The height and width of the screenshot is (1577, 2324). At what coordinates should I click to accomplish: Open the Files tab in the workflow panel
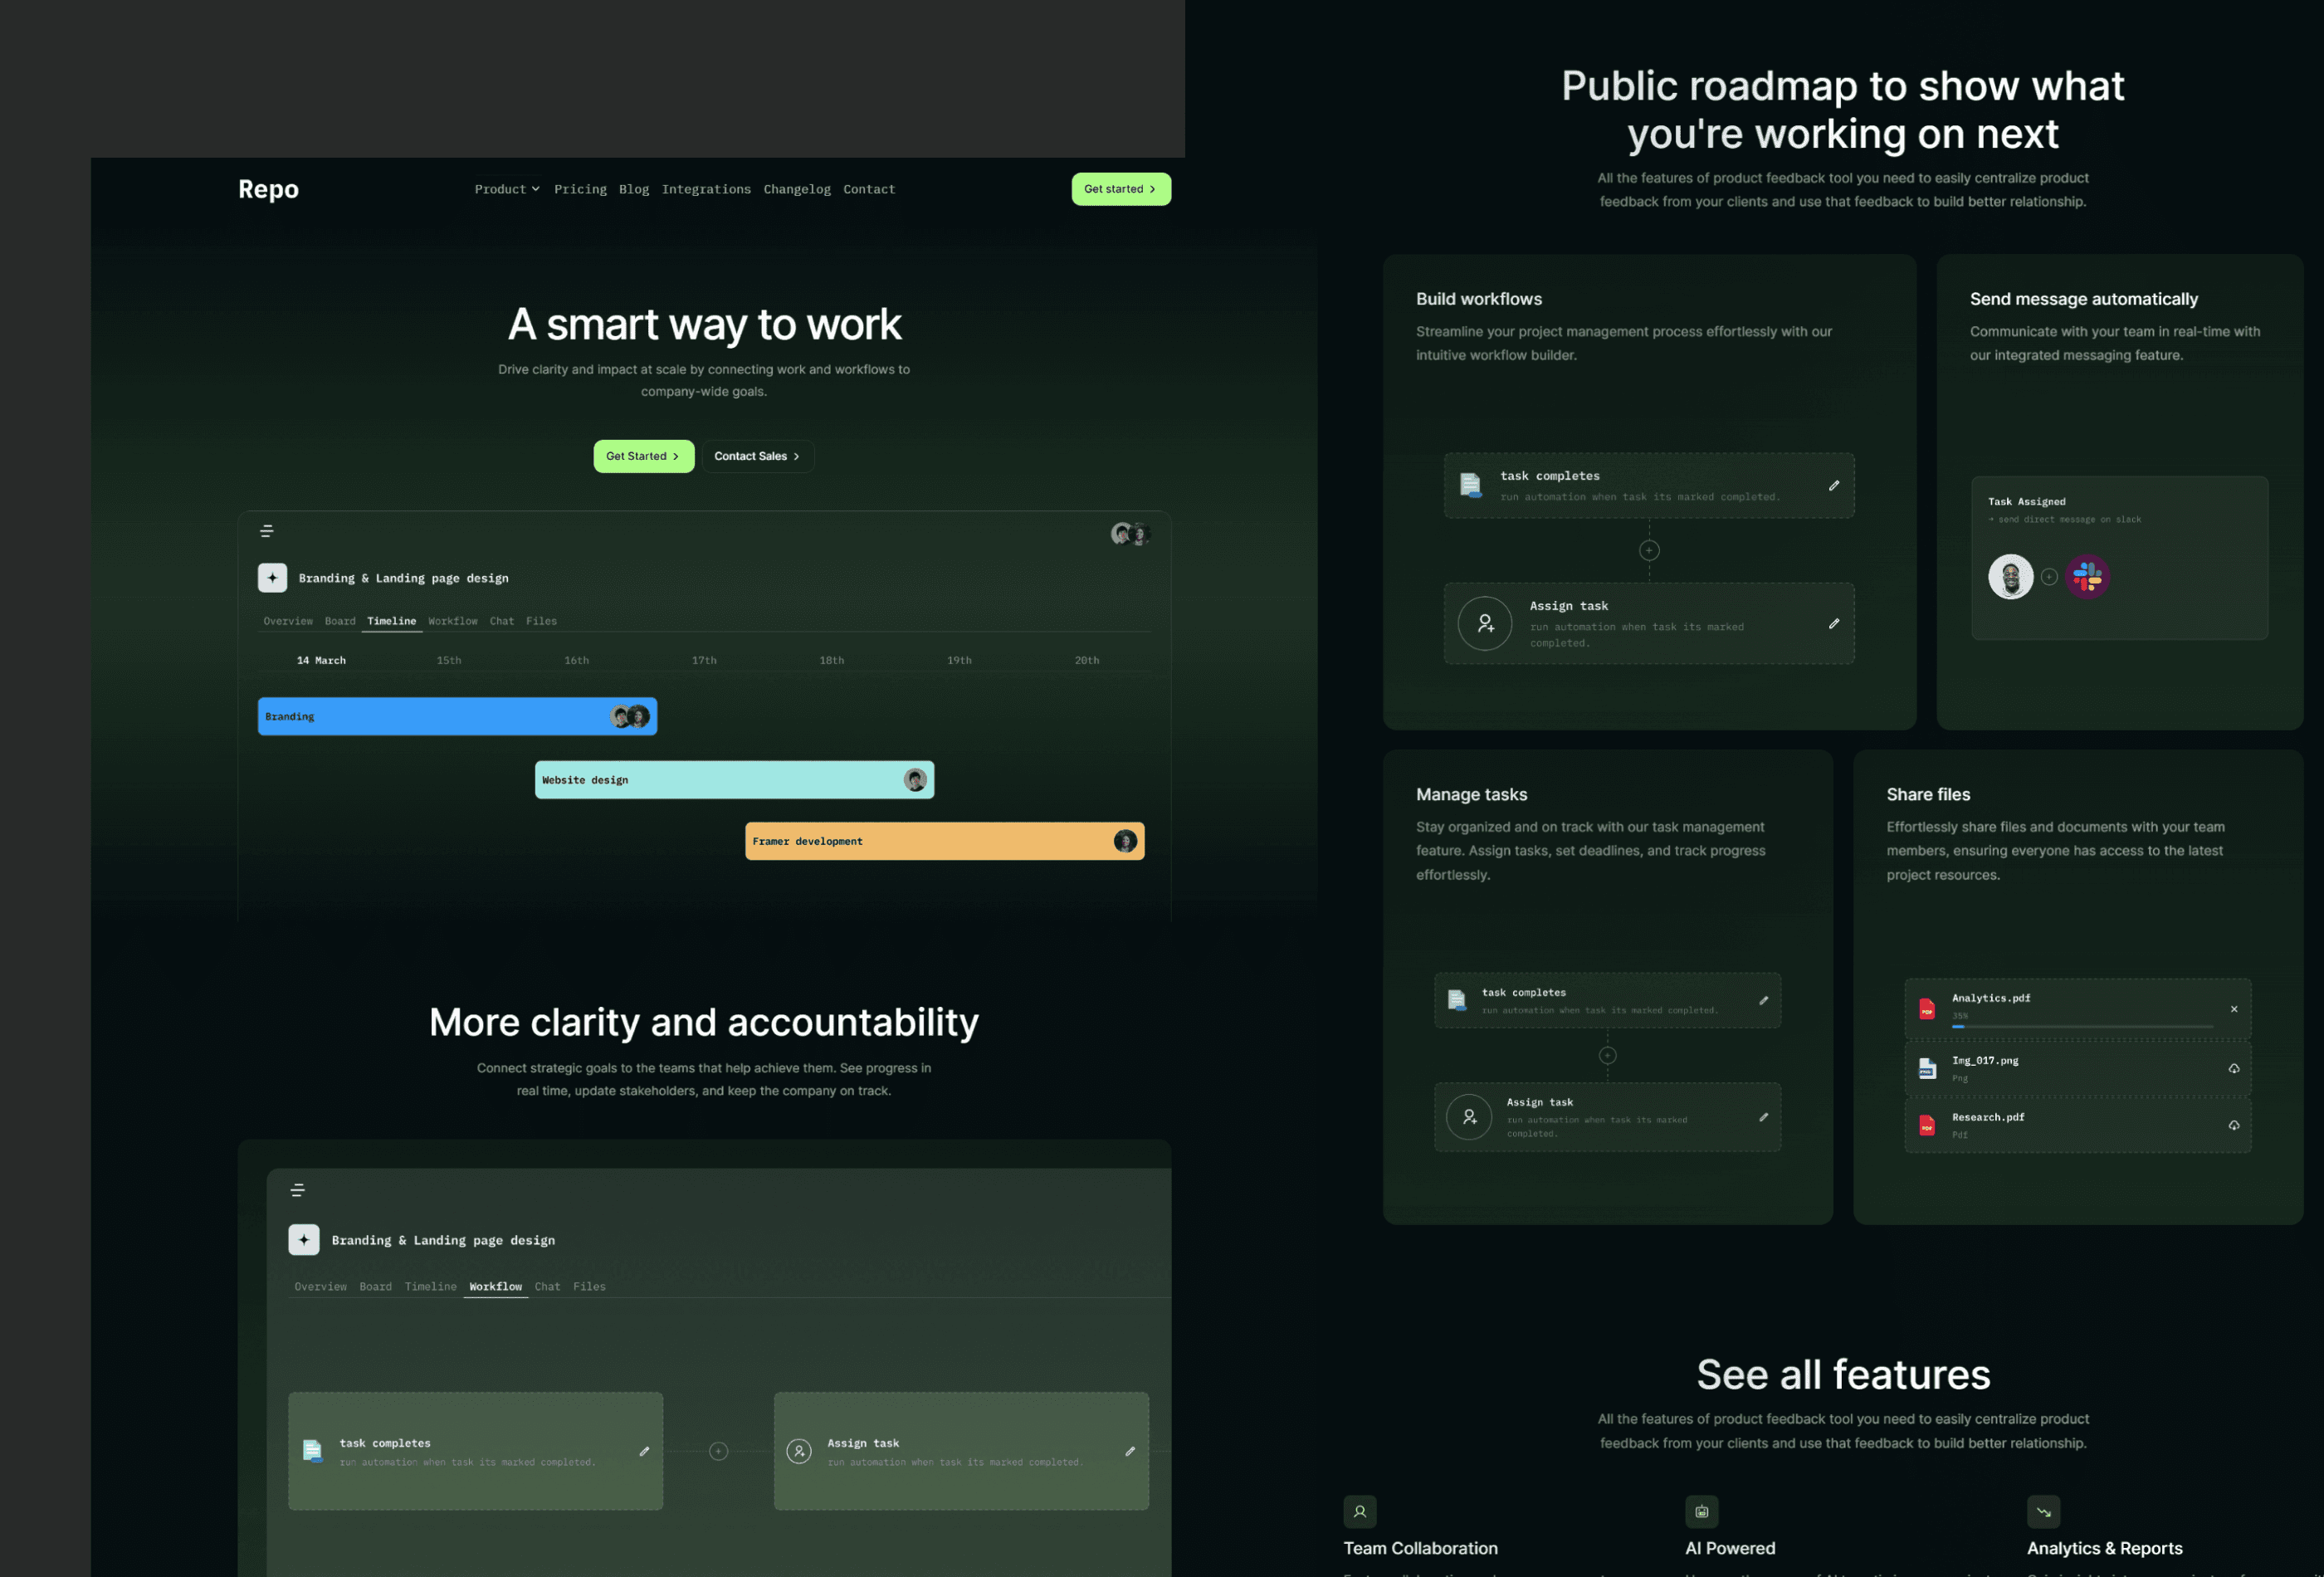click(589, 1287)
